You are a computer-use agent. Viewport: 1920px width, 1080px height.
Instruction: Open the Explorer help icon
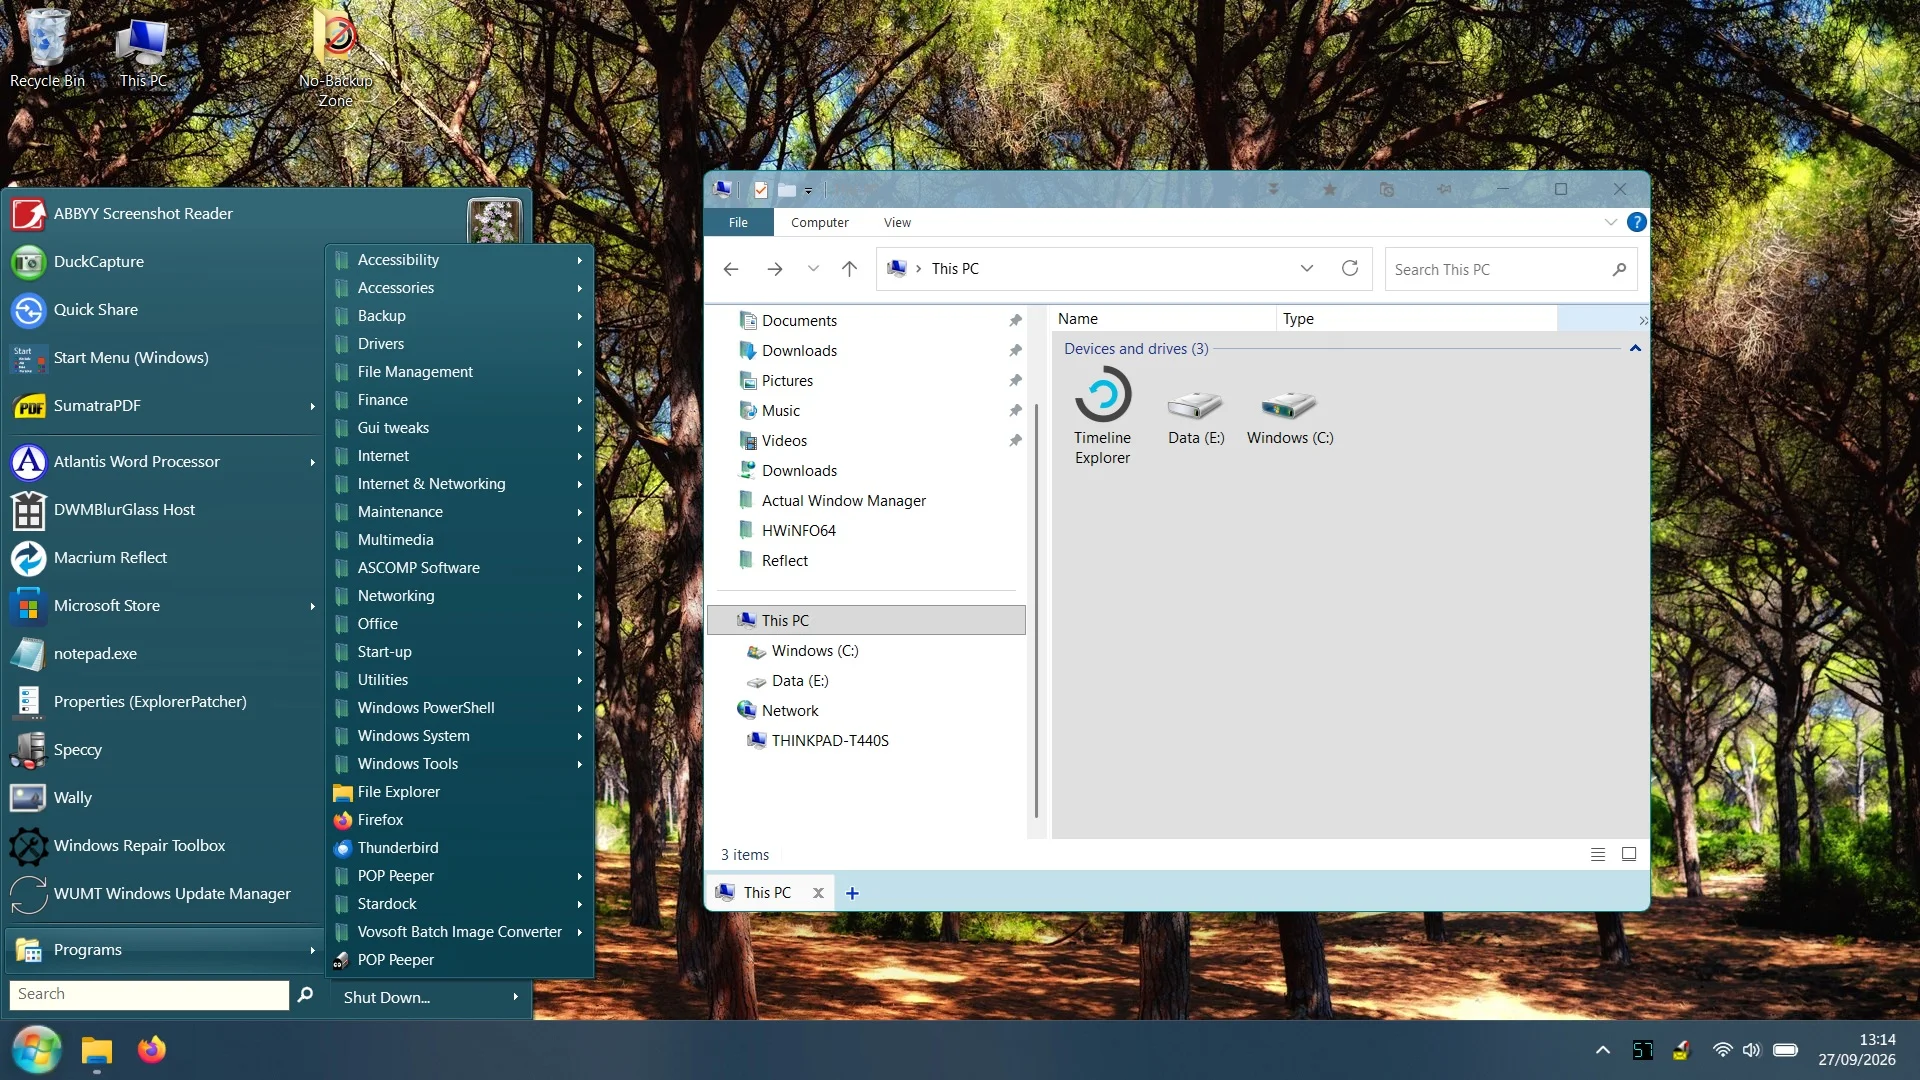(1636, 222)
